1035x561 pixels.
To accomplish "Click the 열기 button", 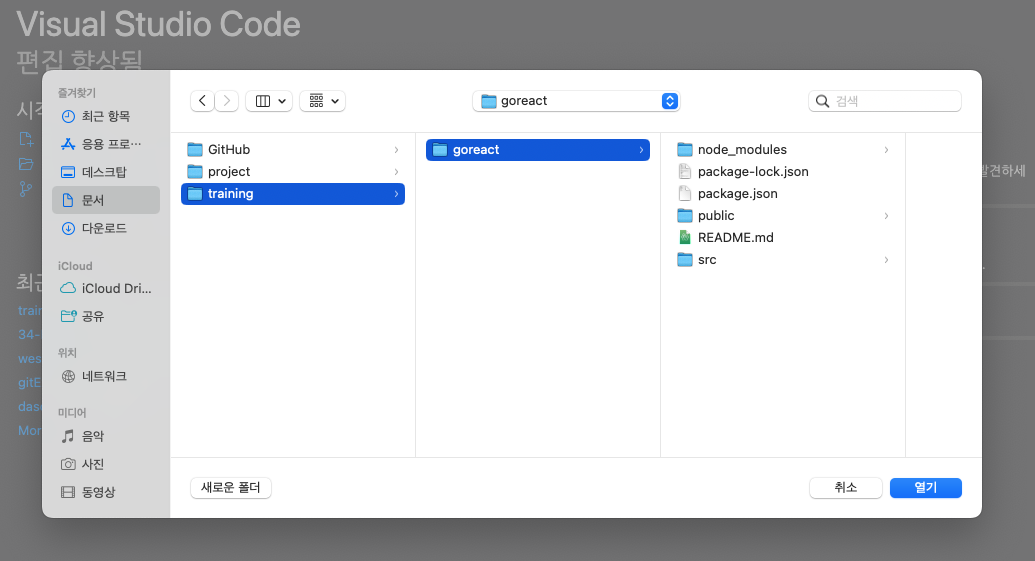I will (925, 488).
